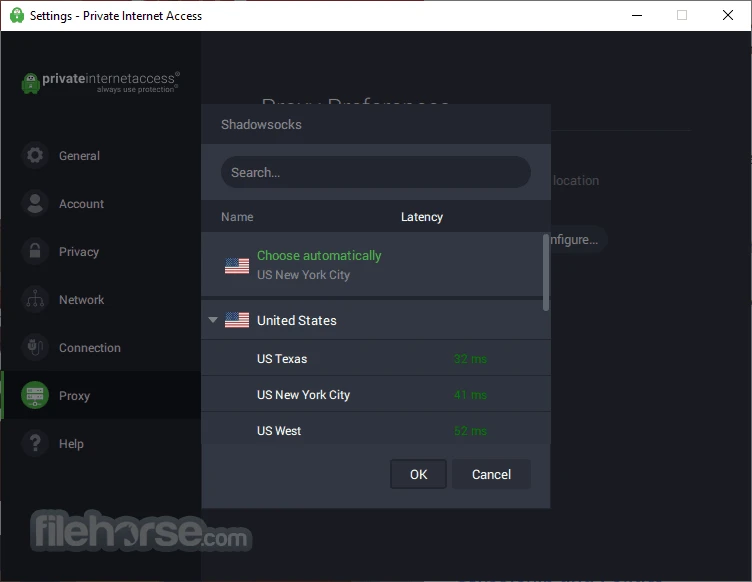The width and height of the screenshot is (752, 582).
Task: Click the 52 ms latency value
Action: [470, 431]
